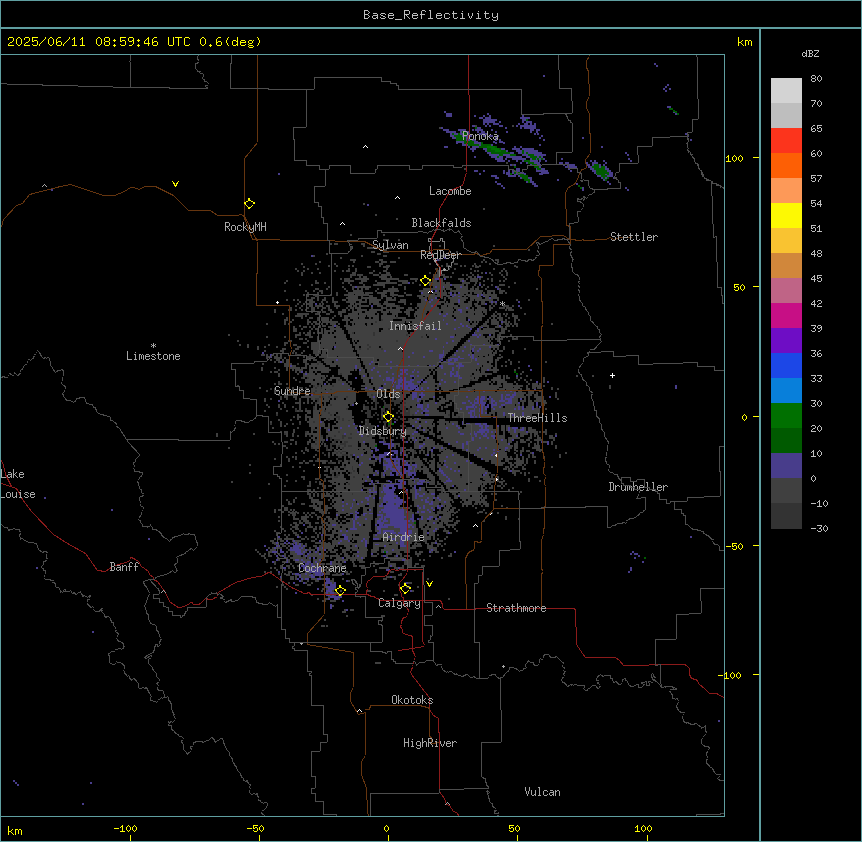The height and width of the screenshot is (842, 862).
Task: Select the purple 39-36 dBZ legend band
Action: (786, 341)
